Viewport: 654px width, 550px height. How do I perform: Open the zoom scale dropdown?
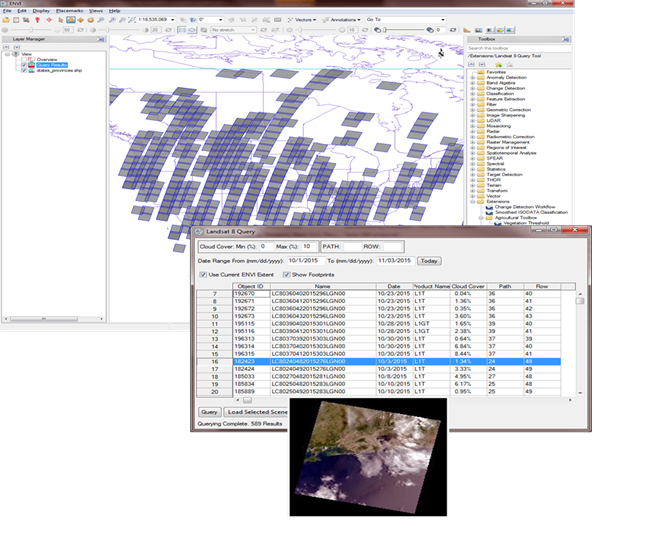(172, 20)
